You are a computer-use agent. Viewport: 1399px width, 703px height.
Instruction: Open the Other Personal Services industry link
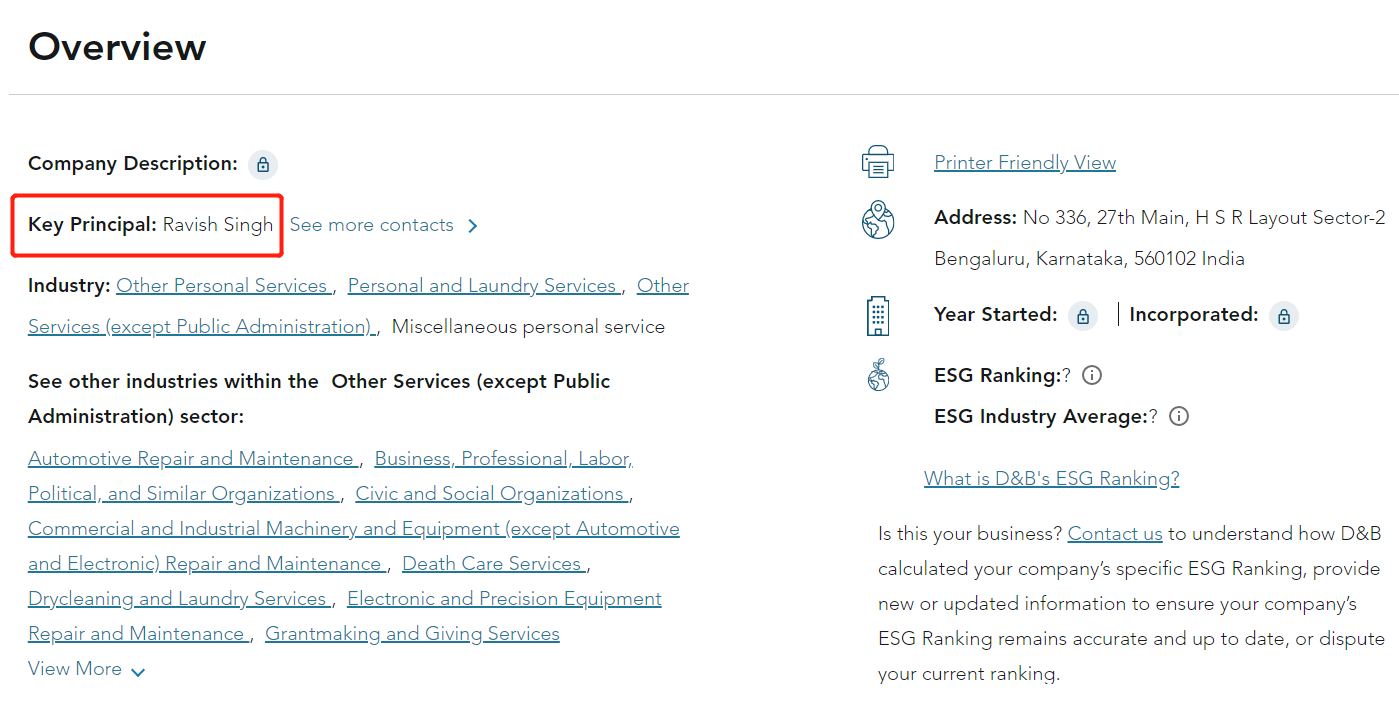[222, 285]
